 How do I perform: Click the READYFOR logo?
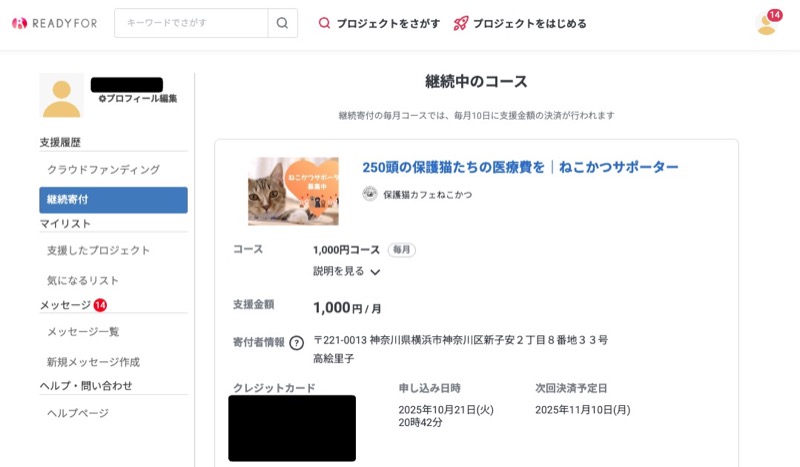click(x=56, y=23)
